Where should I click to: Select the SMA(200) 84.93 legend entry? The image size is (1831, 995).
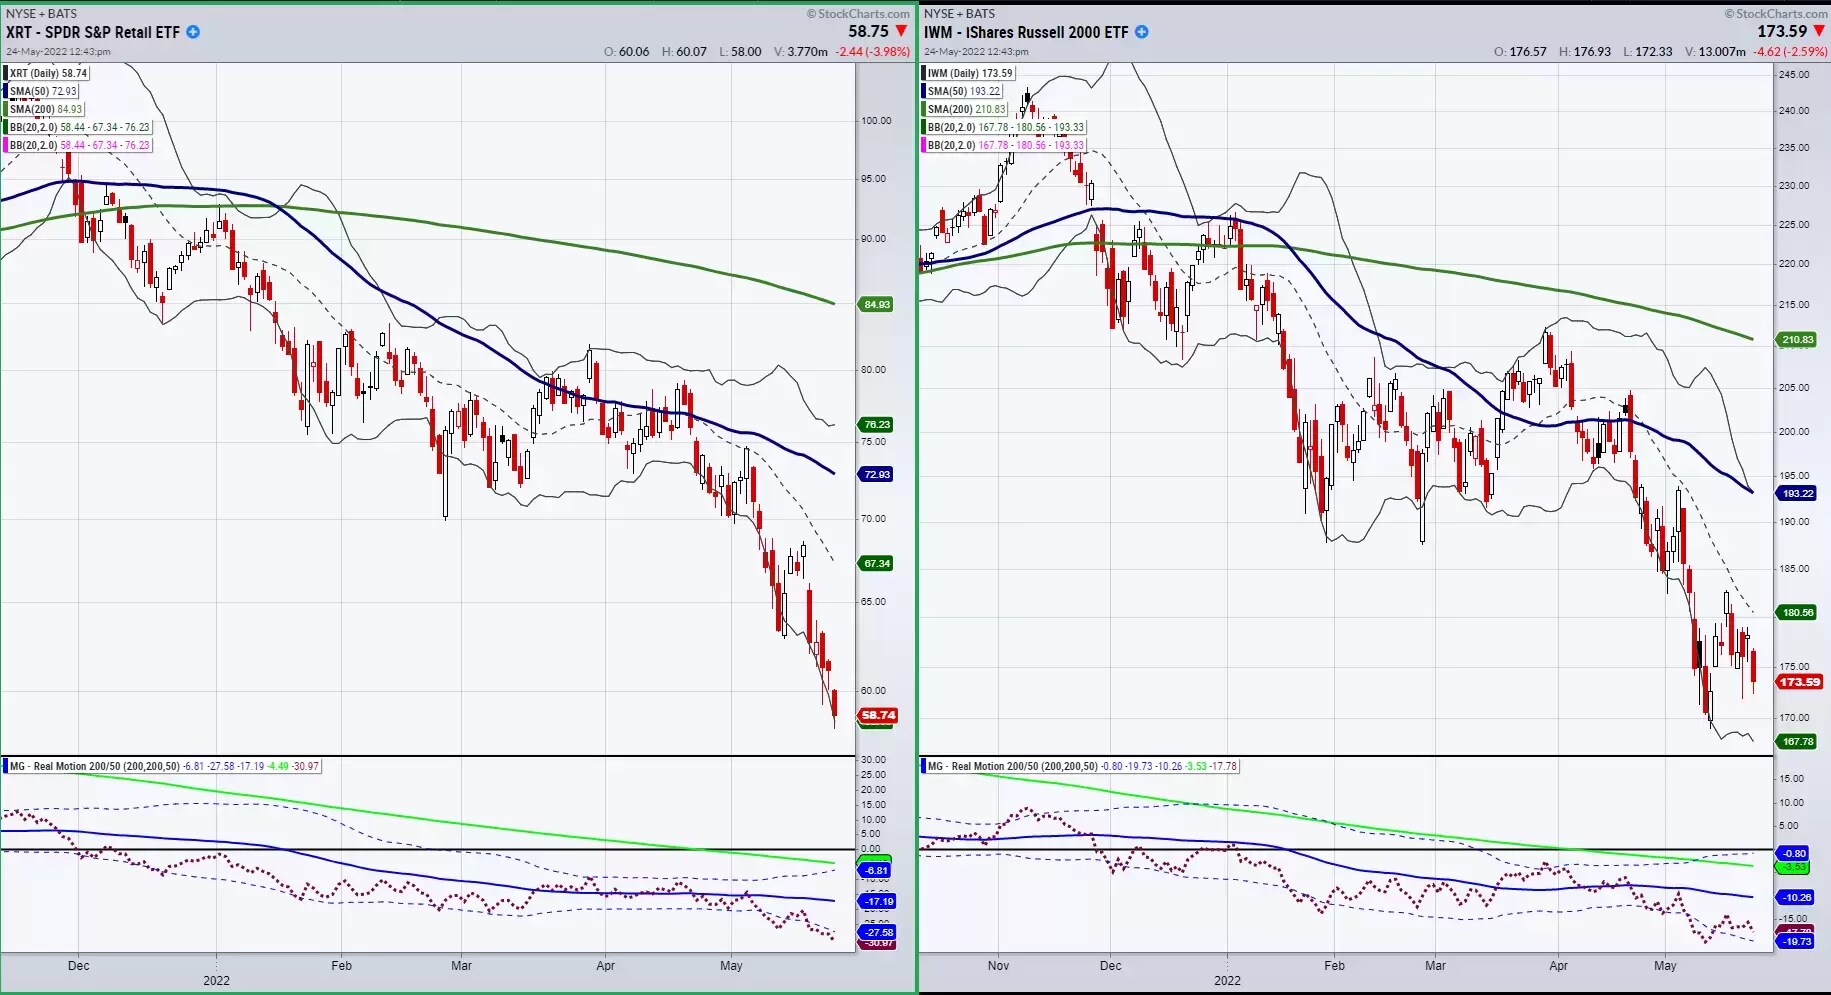45,109
